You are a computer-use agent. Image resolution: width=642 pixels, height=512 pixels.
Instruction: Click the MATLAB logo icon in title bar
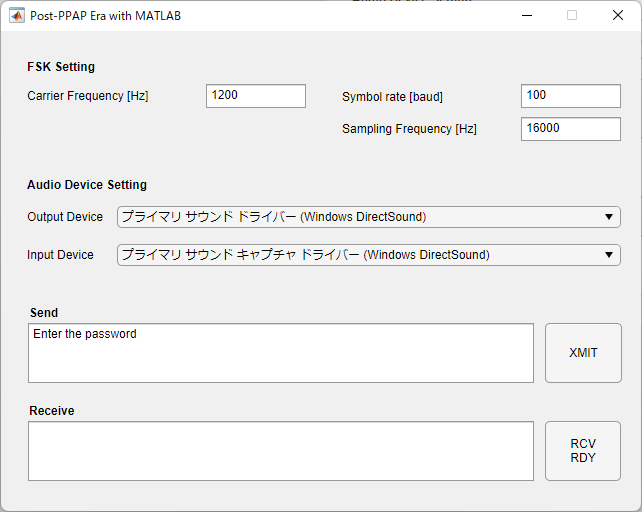pos(17,16)
